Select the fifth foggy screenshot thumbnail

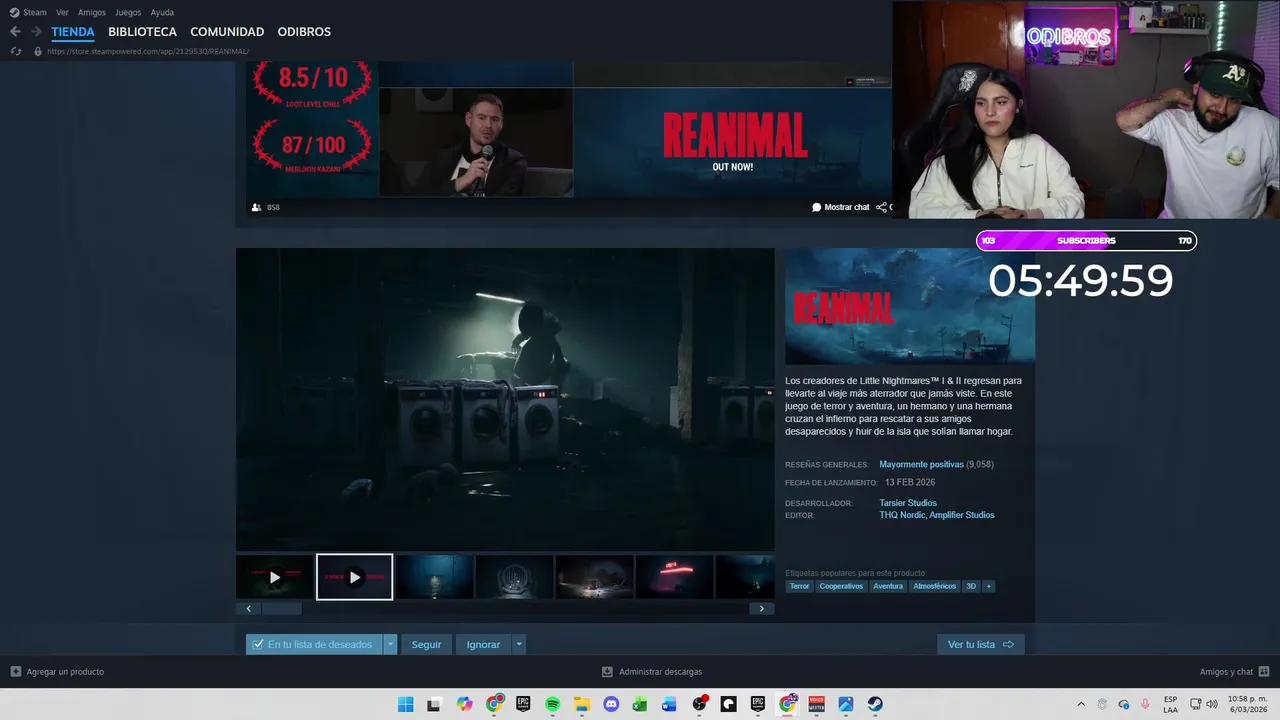tap(594, 577)
